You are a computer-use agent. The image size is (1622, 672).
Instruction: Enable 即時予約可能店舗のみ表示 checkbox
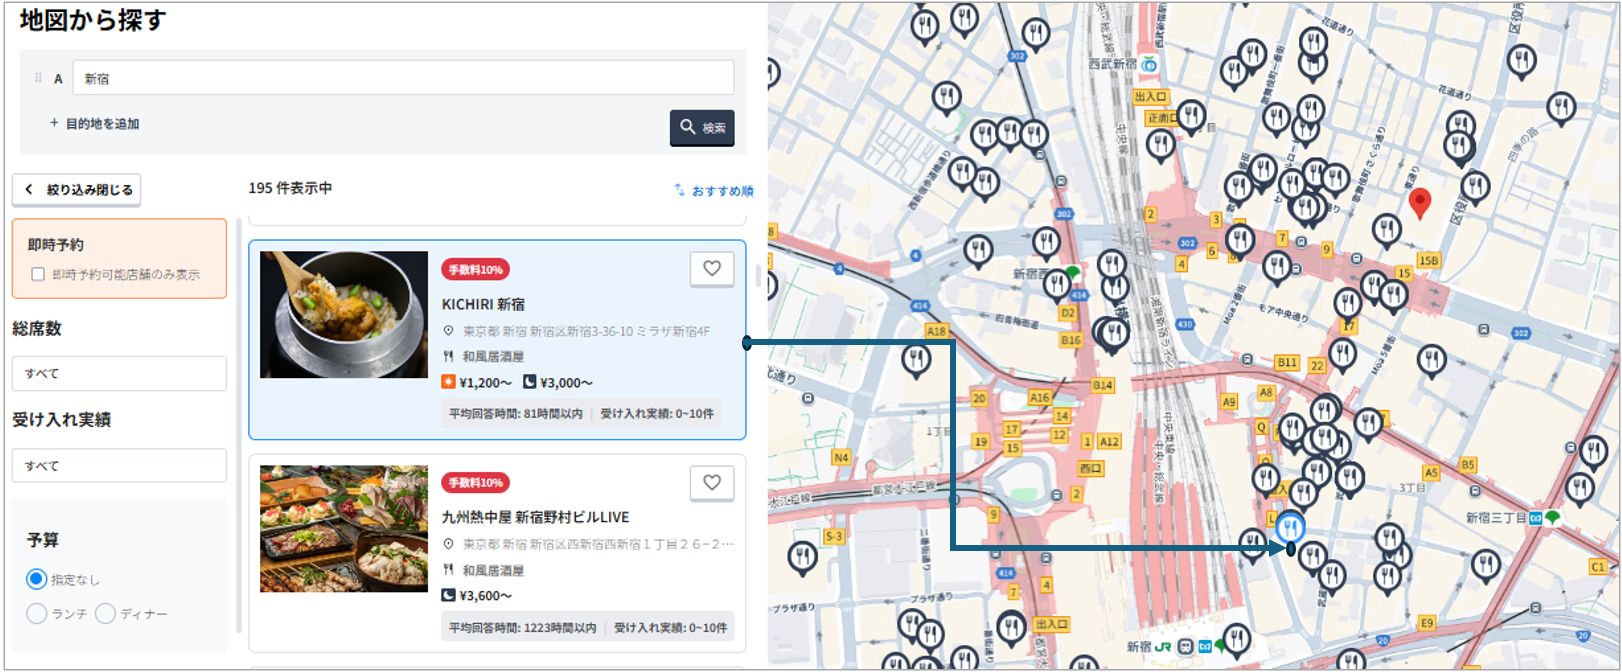coord(38,274)
